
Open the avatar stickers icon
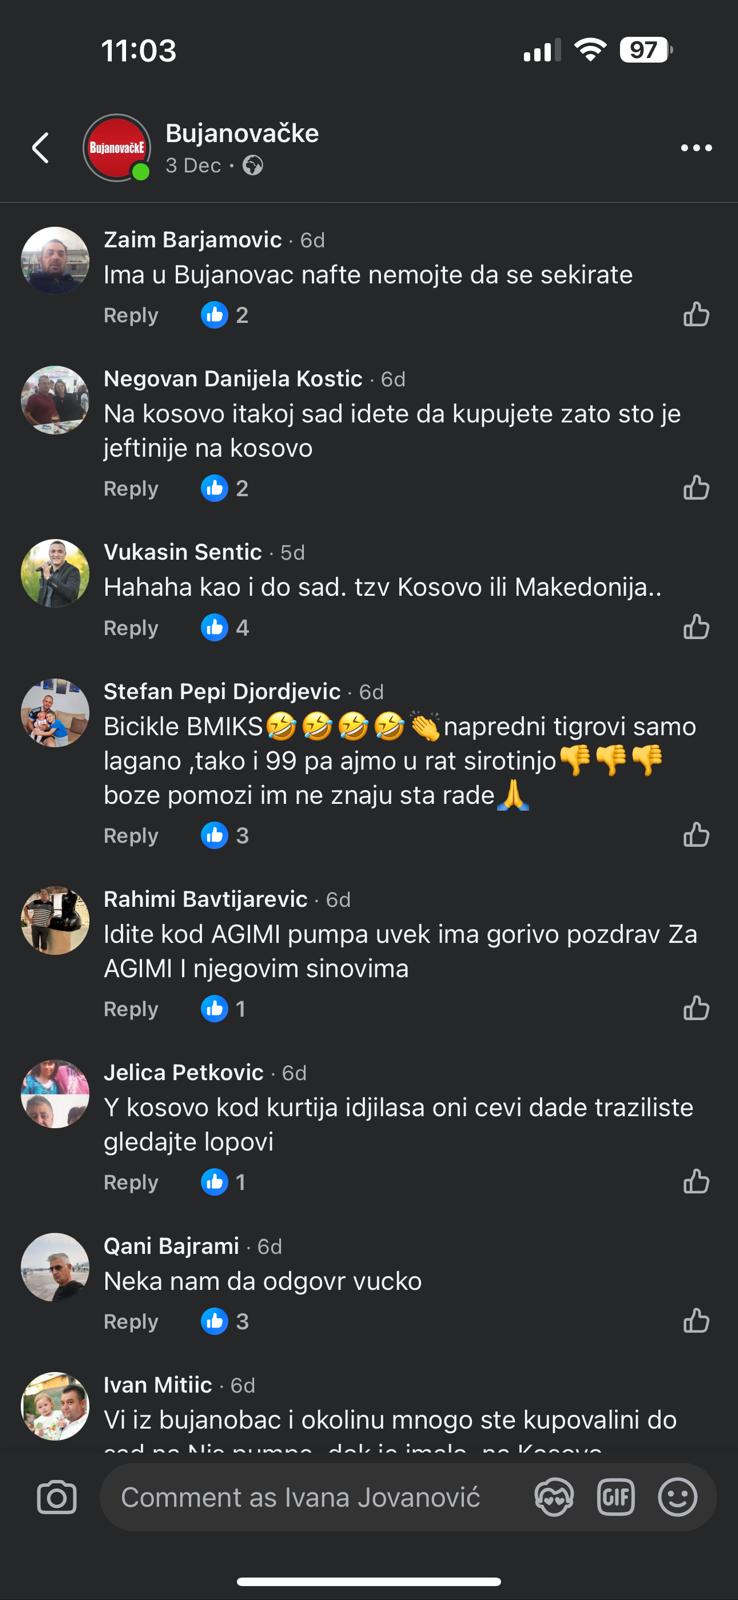pyautogui.click(x=554, y=1497)
